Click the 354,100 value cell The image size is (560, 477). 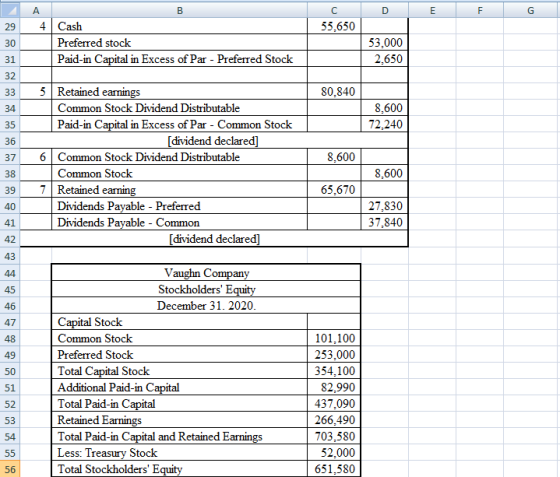click(334, 371)
